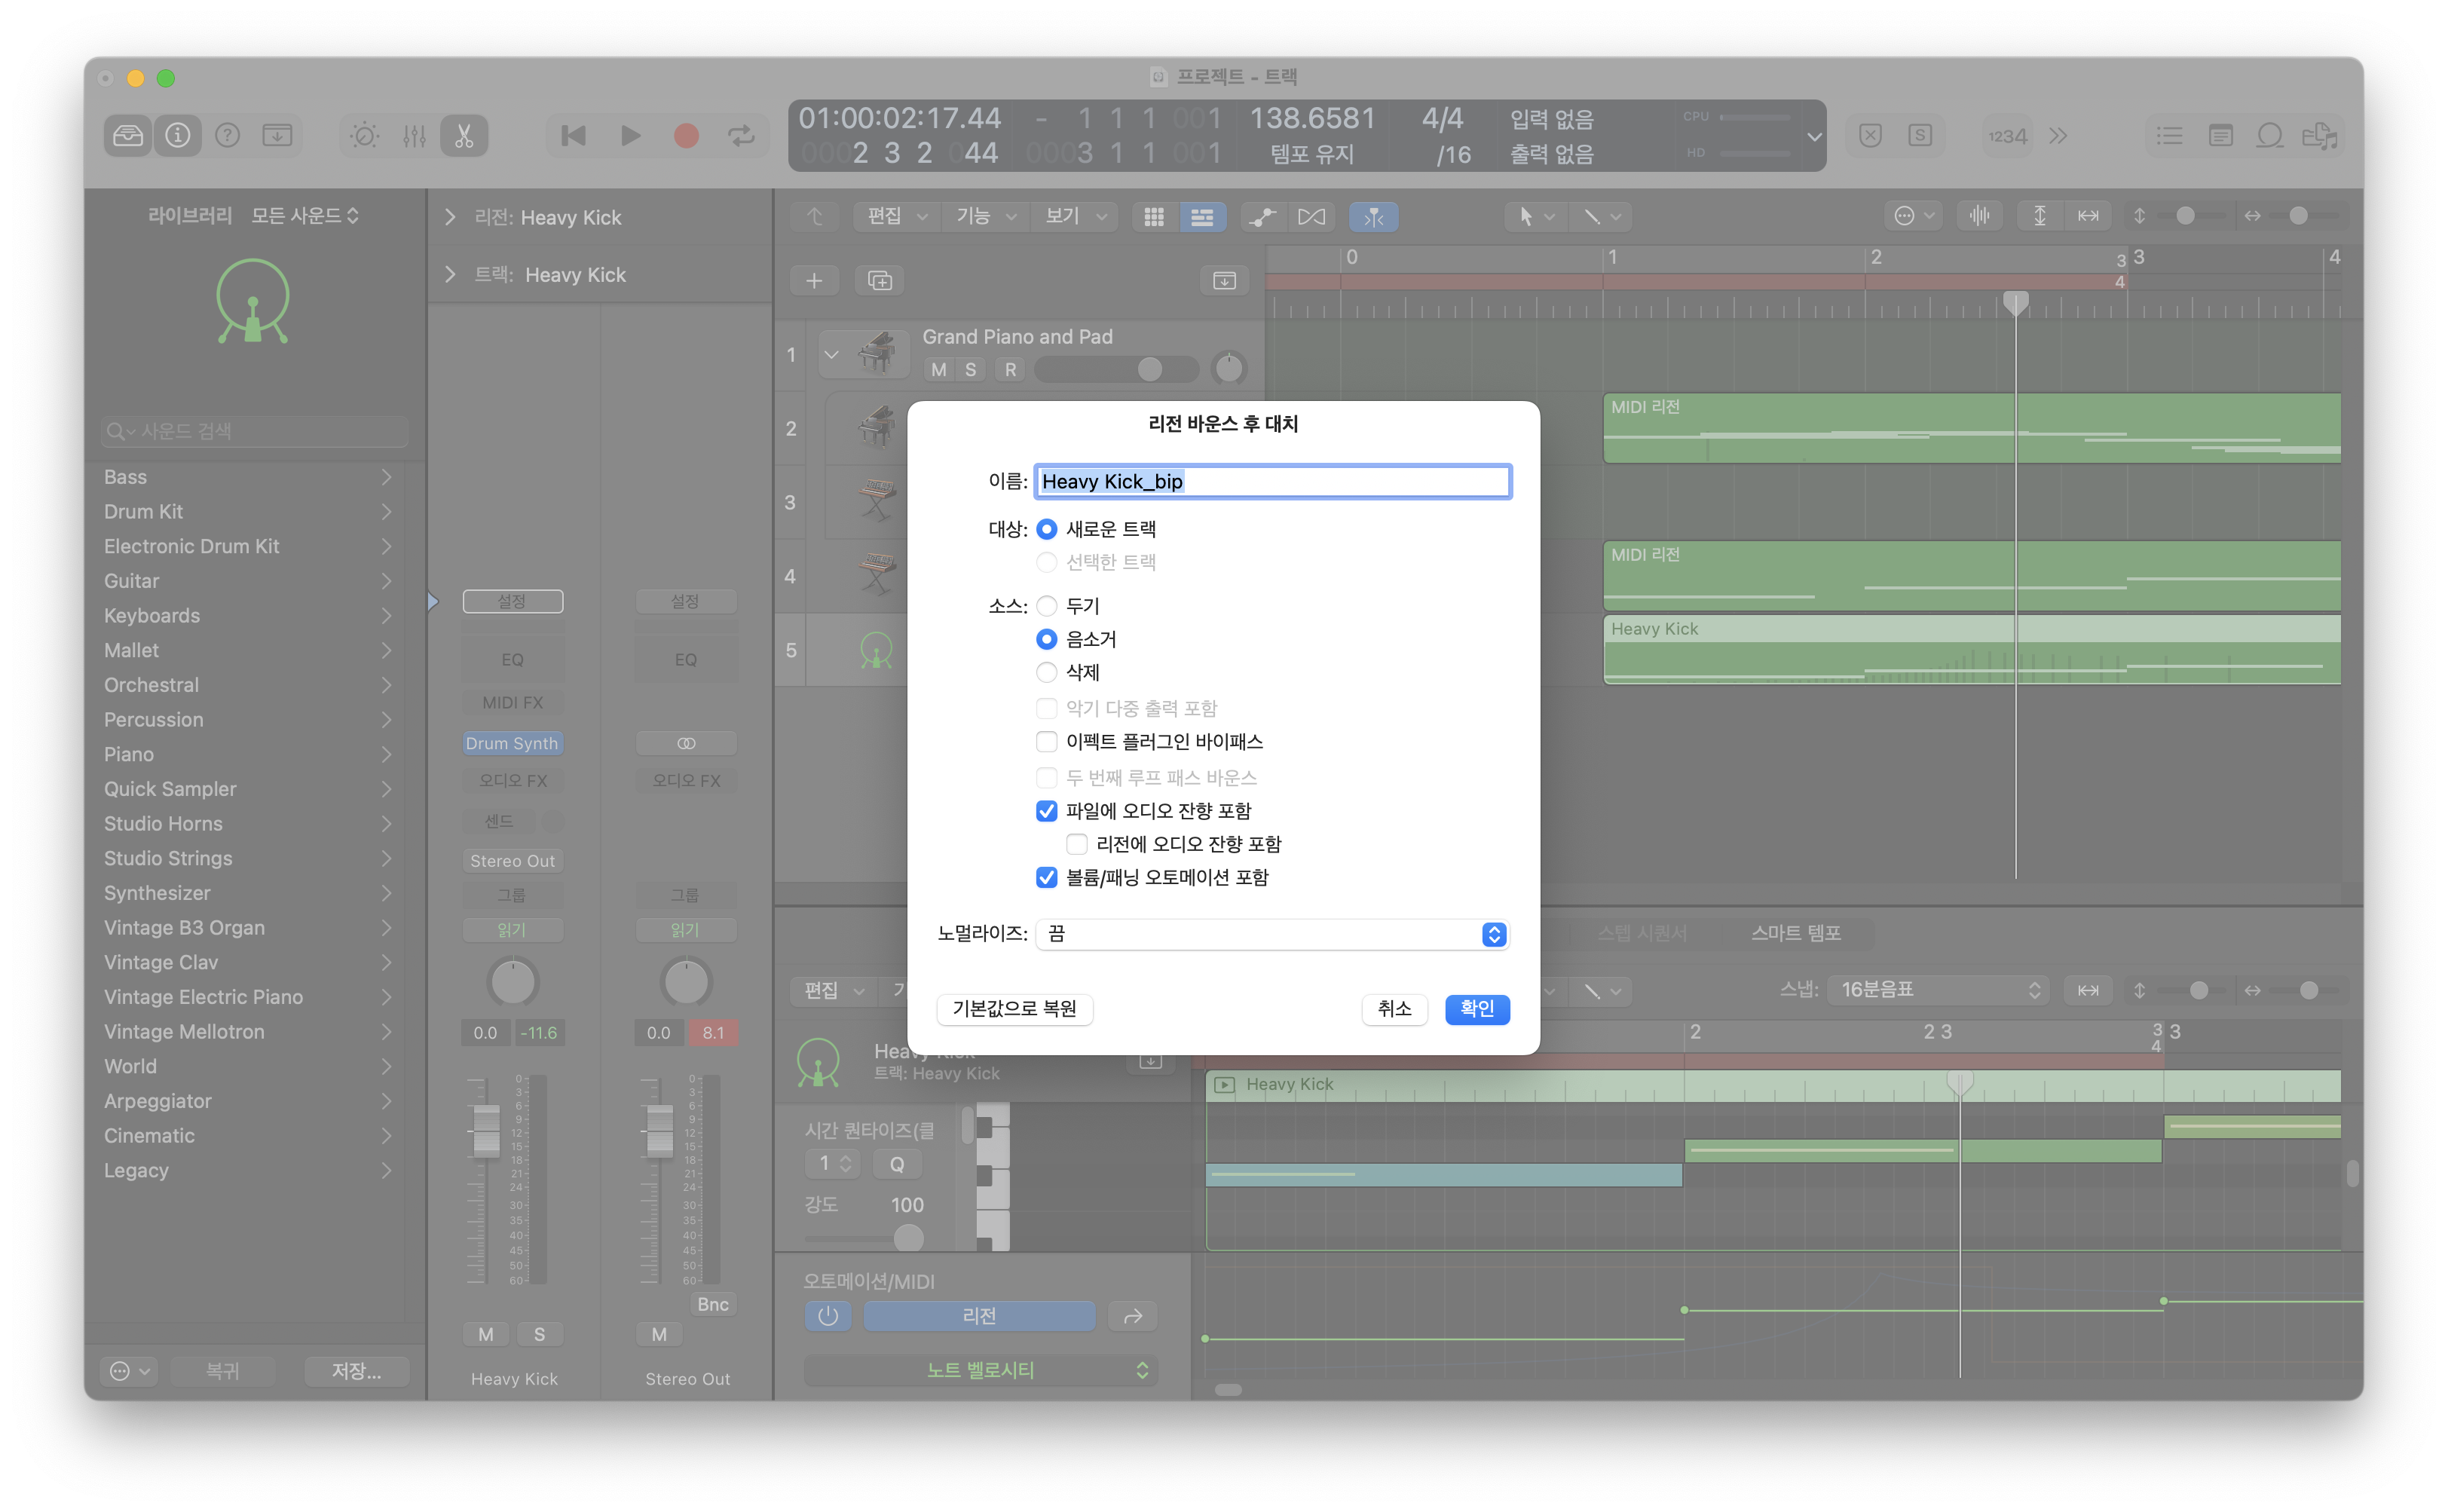Click the duplicate track icon
This screenshot has width=2448, height=1512.
coord(879,280)
